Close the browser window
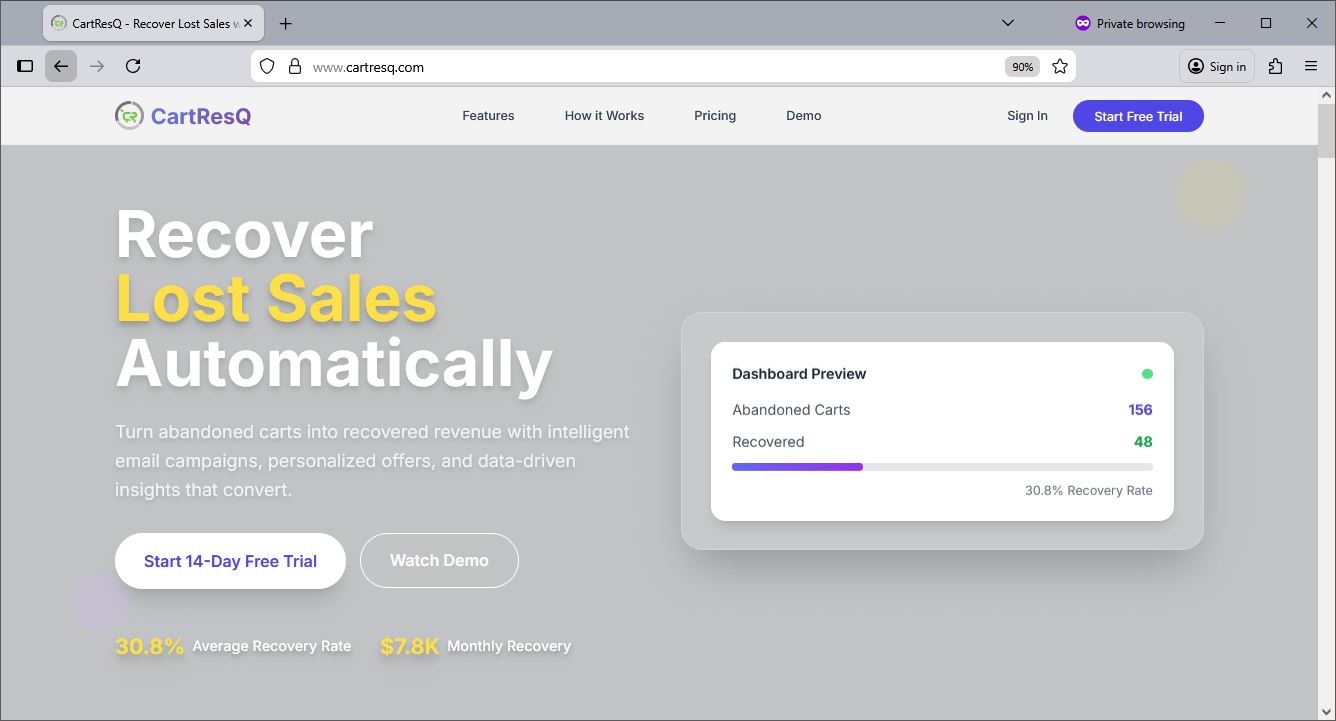This screenshot has height=721, width=1336. (x=1312, y=23)
